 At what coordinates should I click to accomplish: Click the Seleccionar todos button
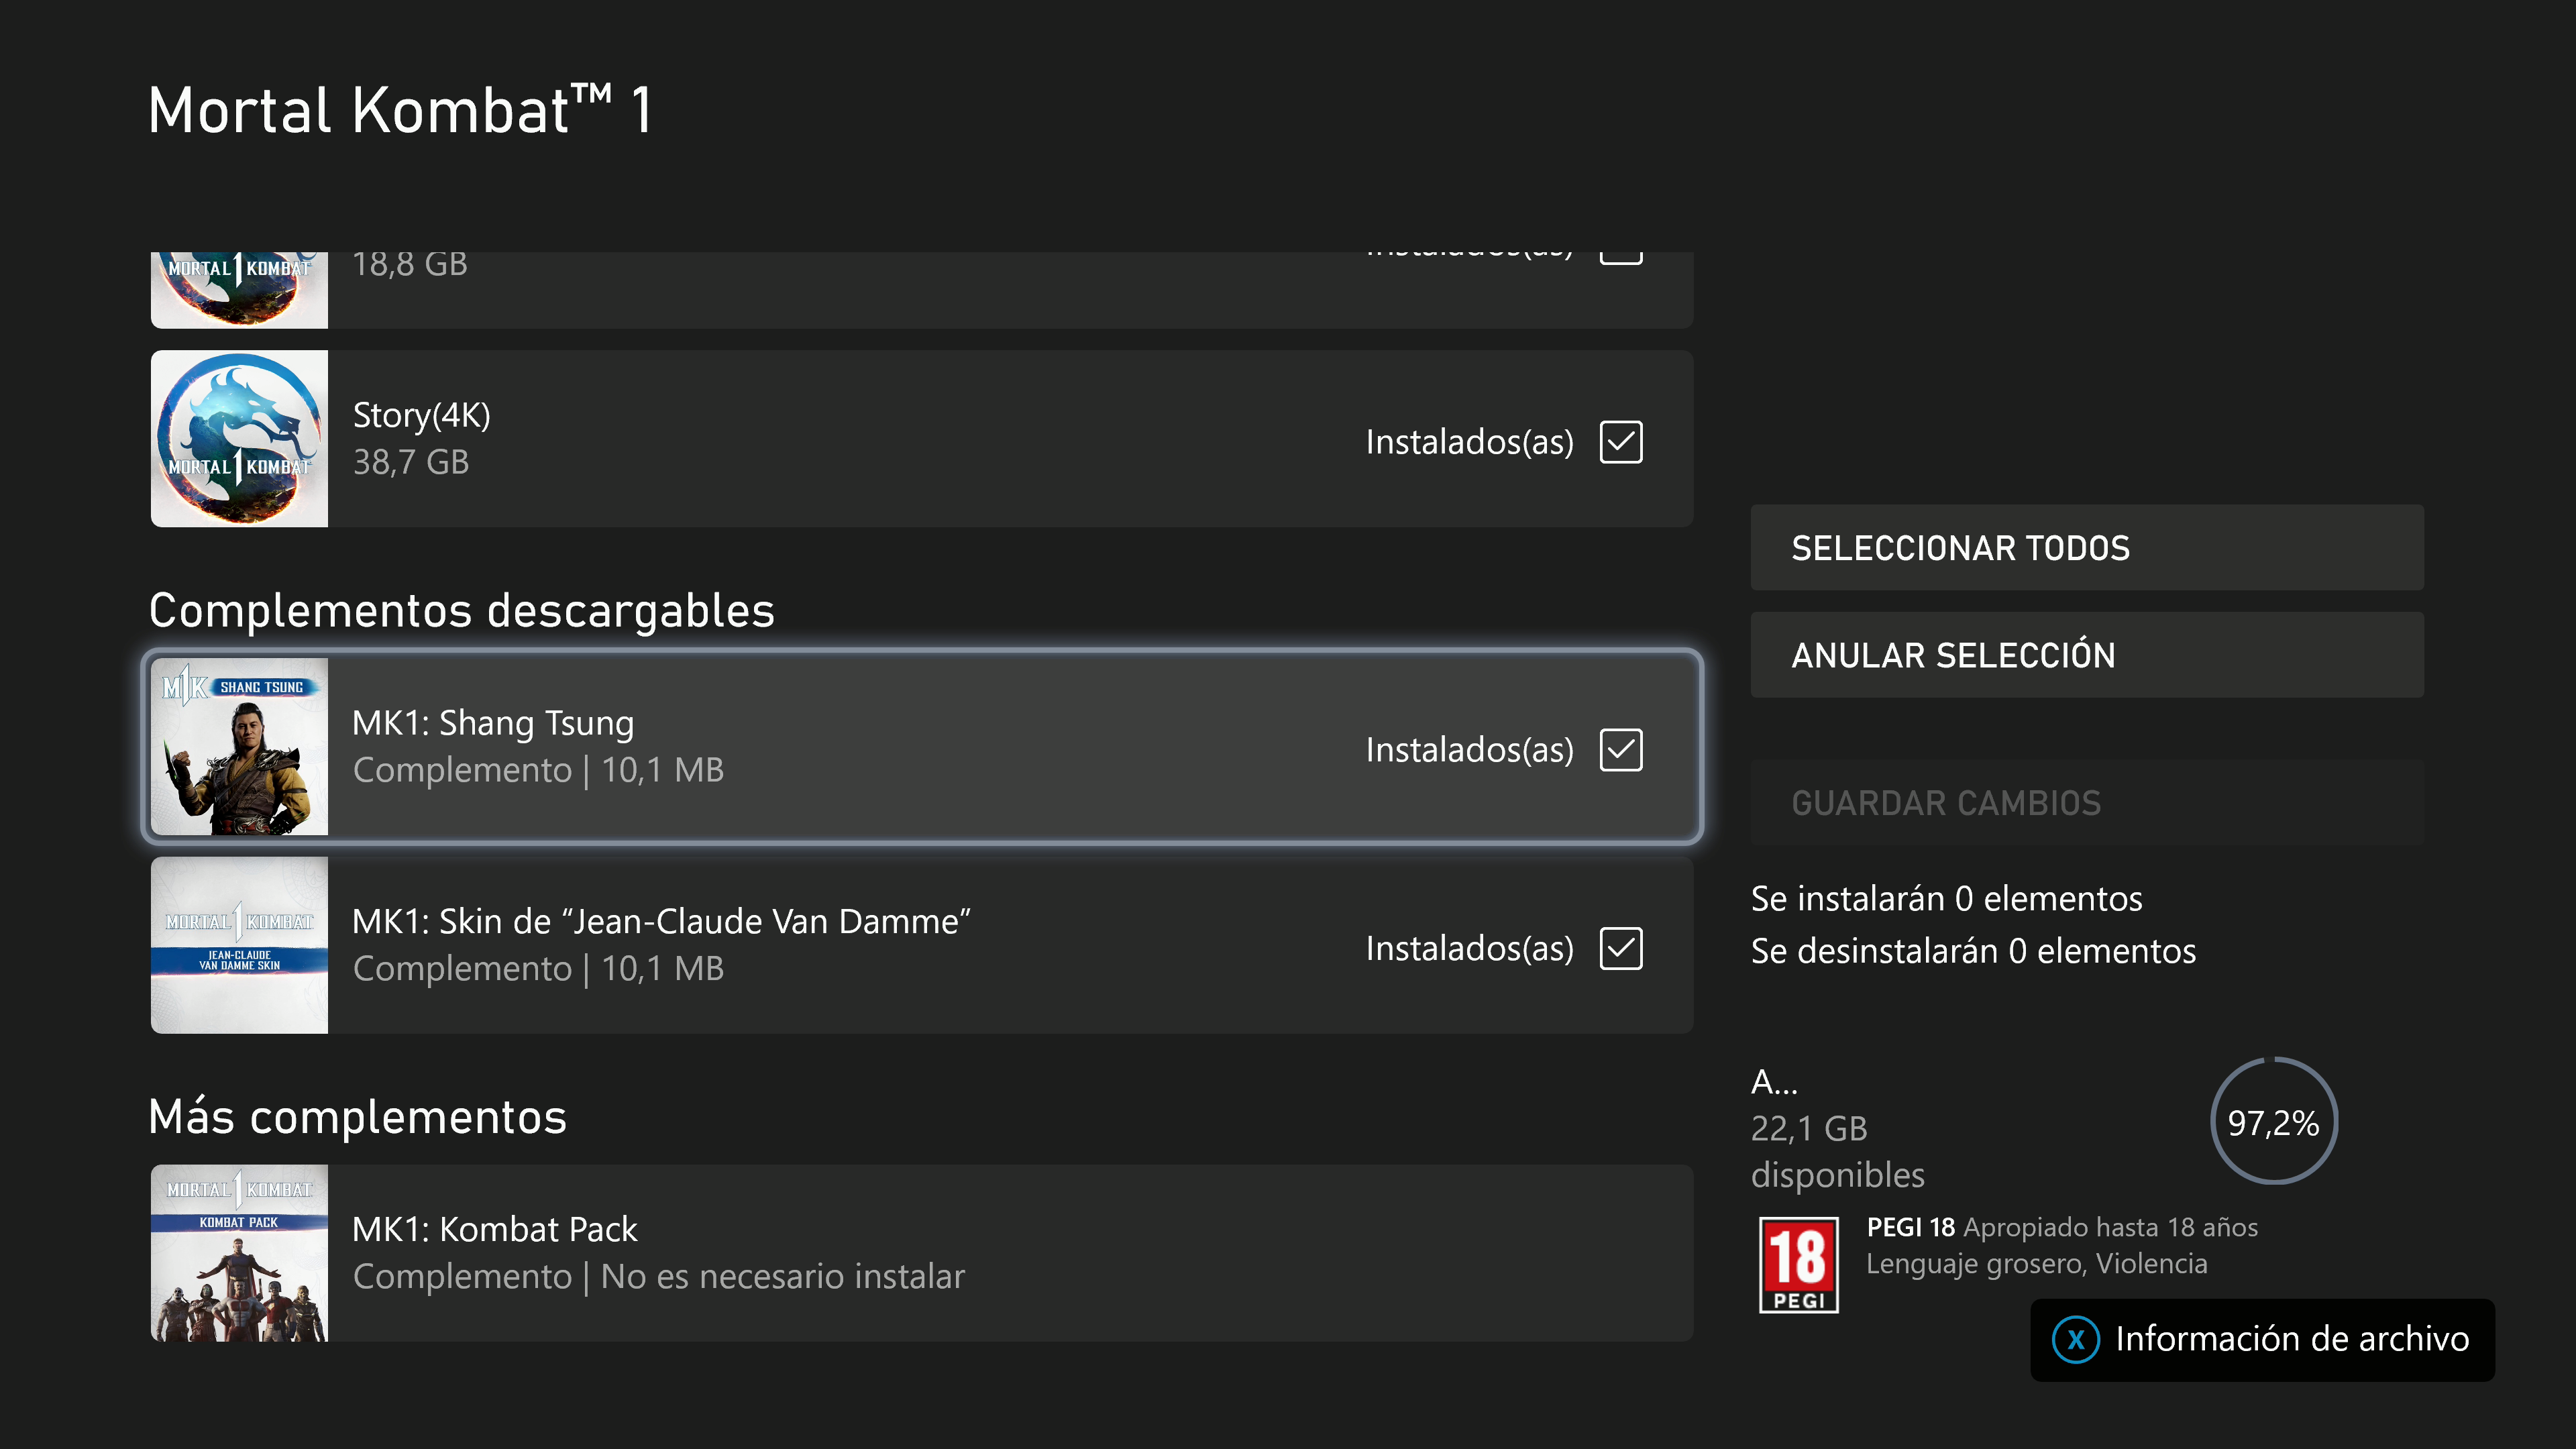[x=2086, y=547]
